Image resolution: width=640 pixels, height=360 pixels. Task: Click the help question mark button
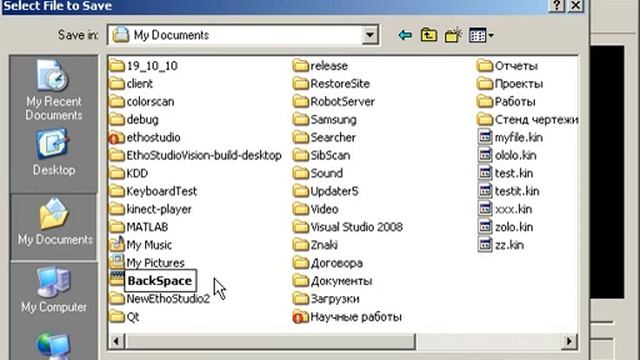[557, 5]
